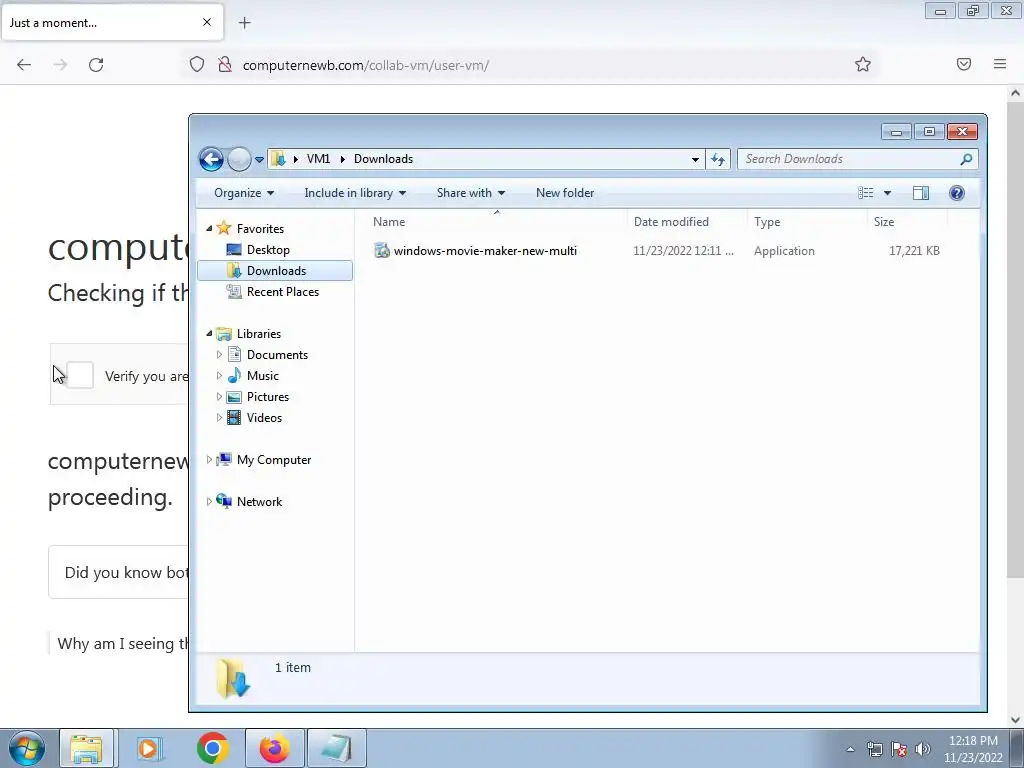Open Recent Places in Favorites
The height and width of the screenshot is (768, 1024).
click(x=282, y=292)
